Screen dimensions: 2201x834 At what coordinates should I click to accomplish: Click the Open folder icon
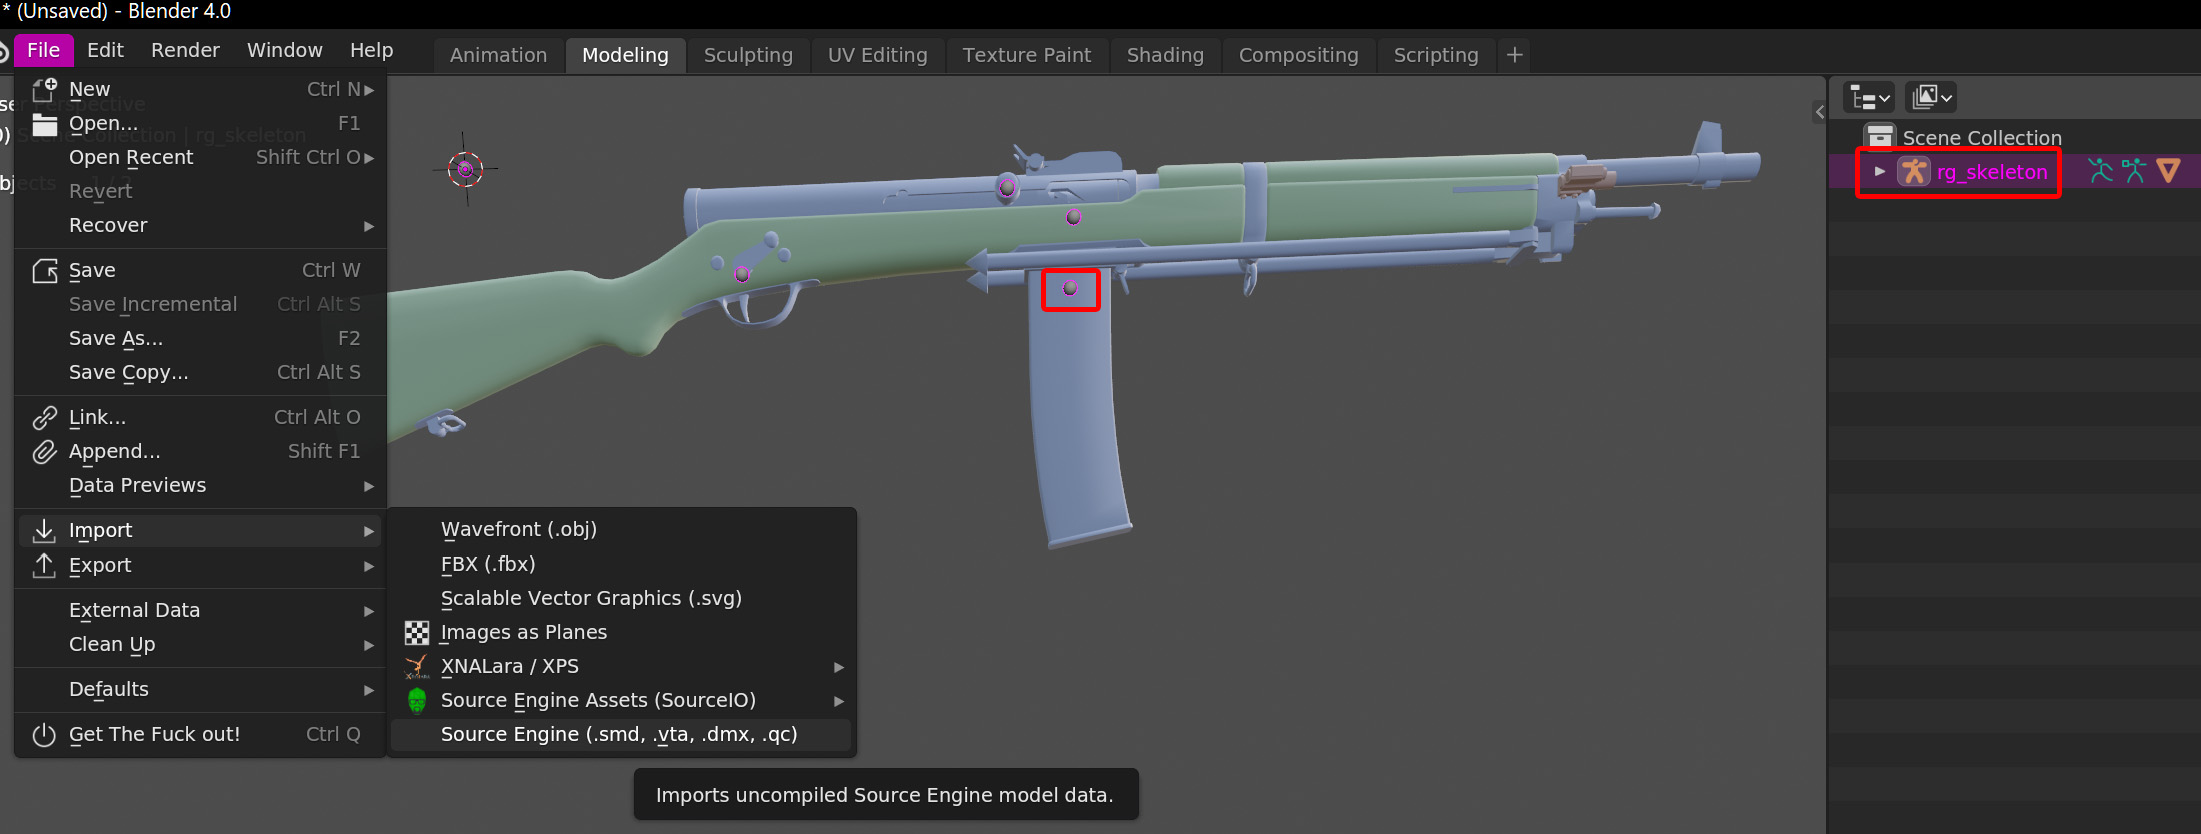point(44,124)
